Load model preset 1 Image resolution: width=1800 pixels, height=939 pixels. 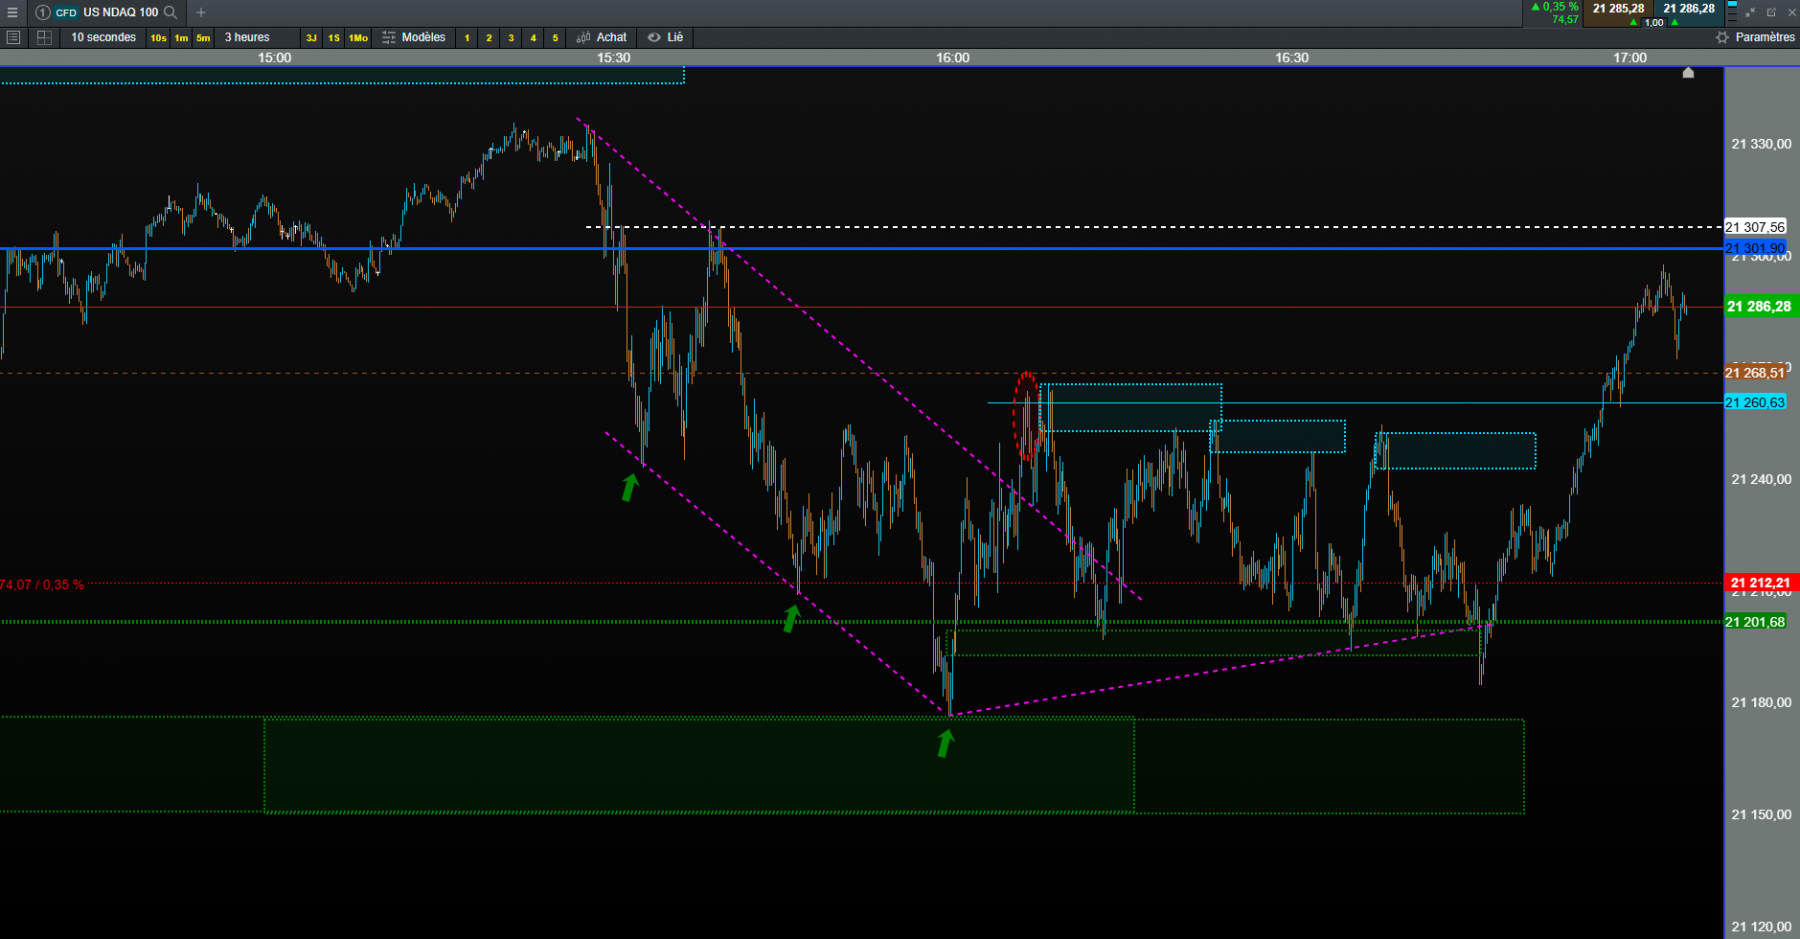click(x=467, y=38)
